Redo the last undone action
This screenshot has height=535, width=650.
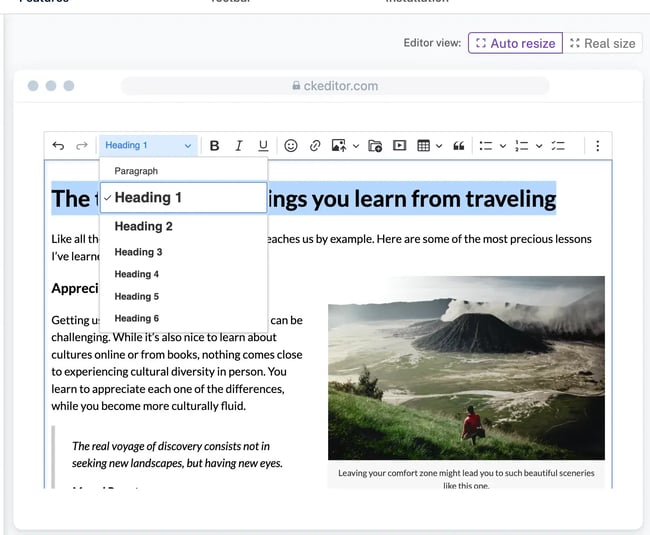point(82,145)
